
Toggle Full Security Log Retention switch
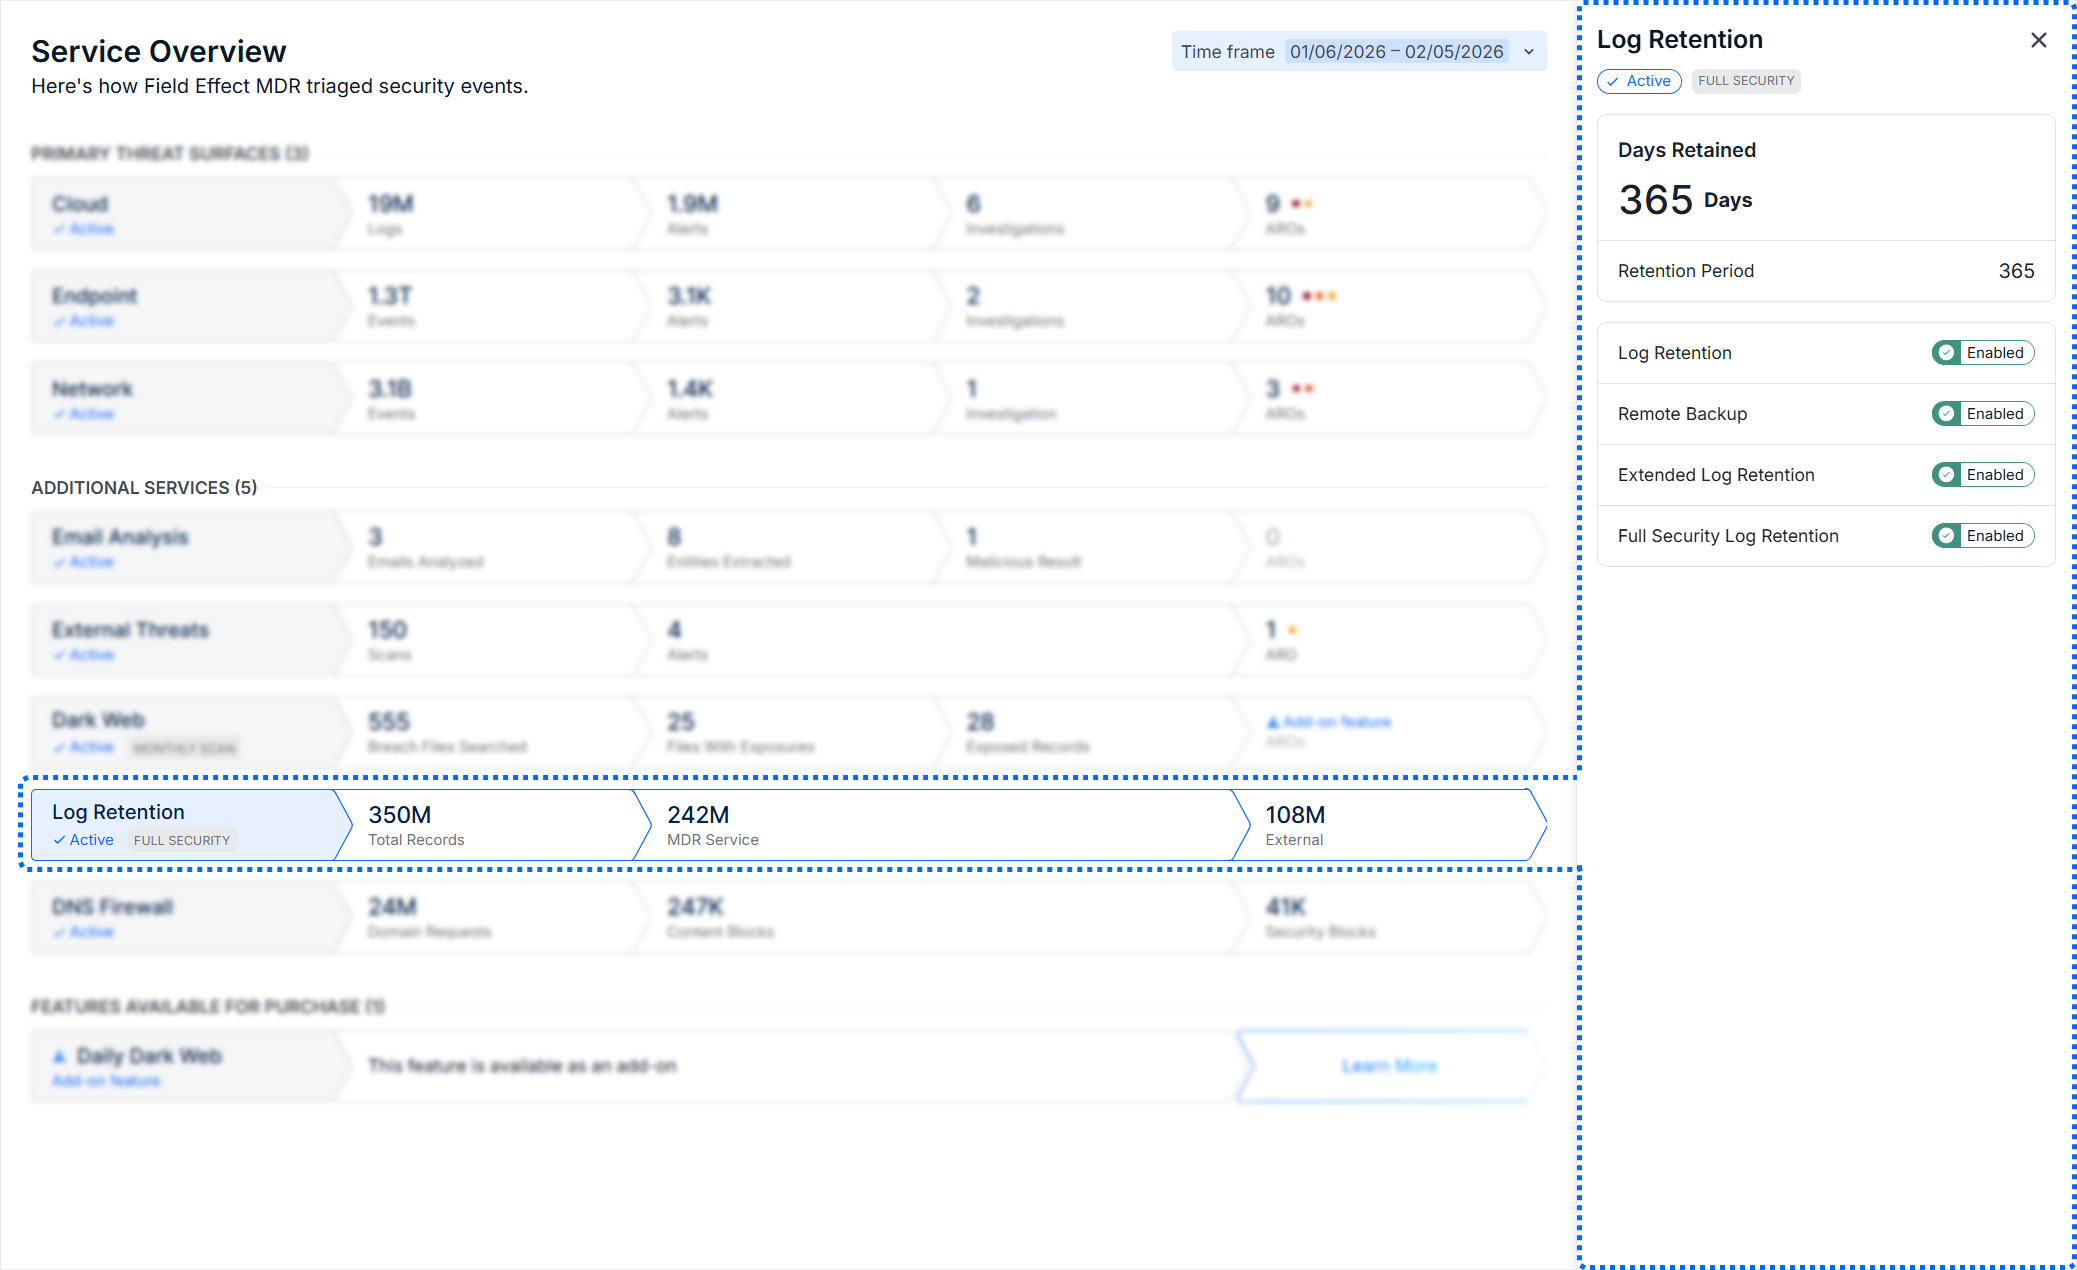pos(1982,536)
